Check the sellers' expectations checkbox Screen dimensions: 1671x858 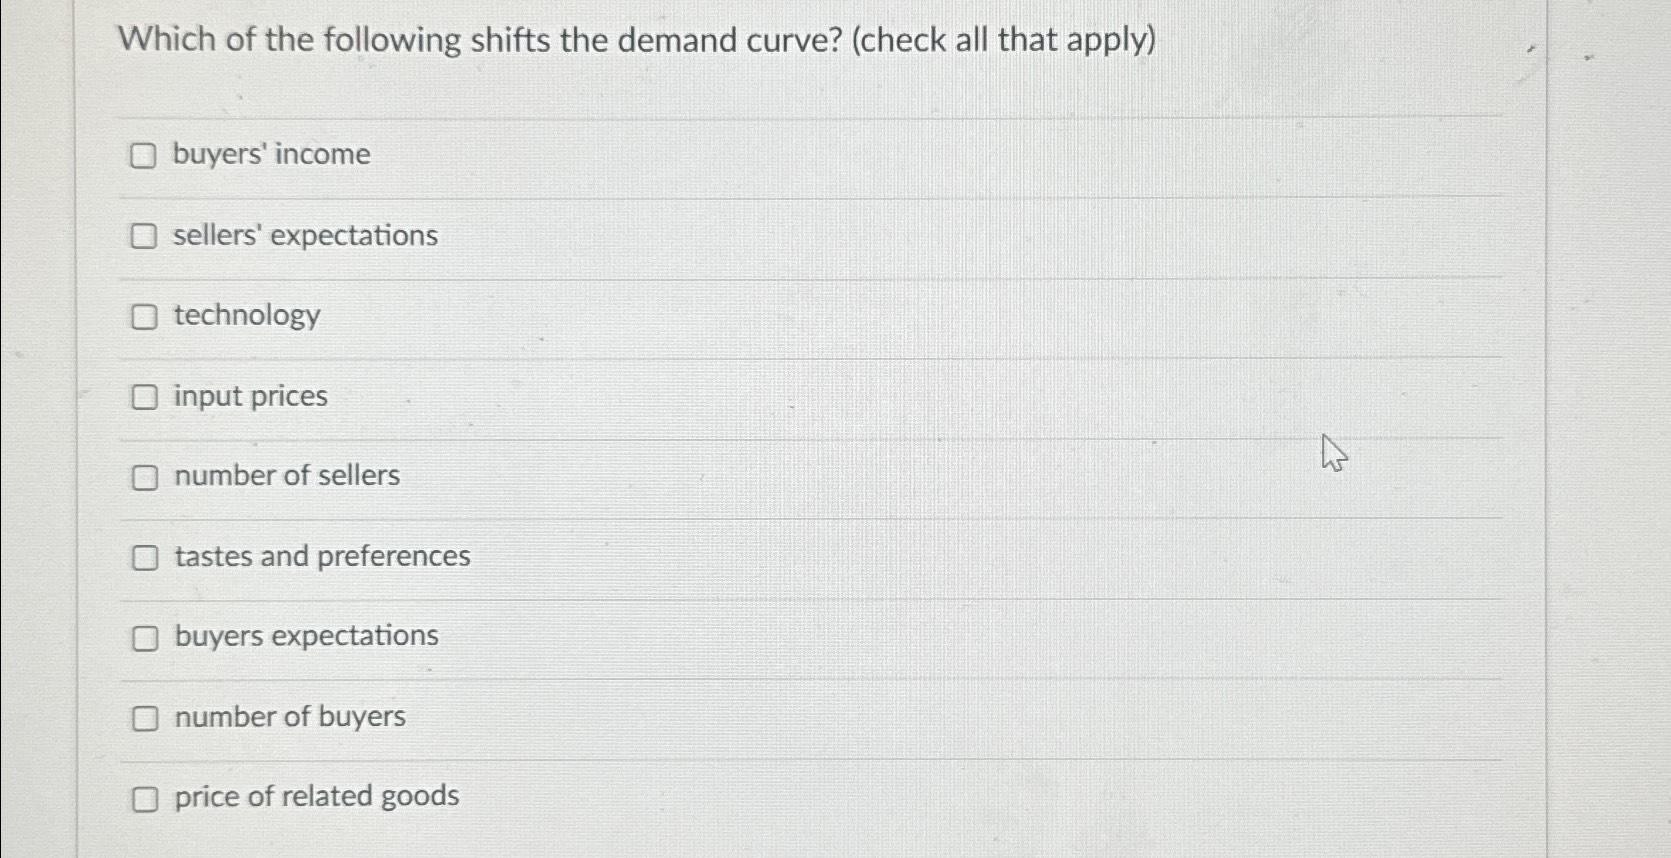pos(145,237)
